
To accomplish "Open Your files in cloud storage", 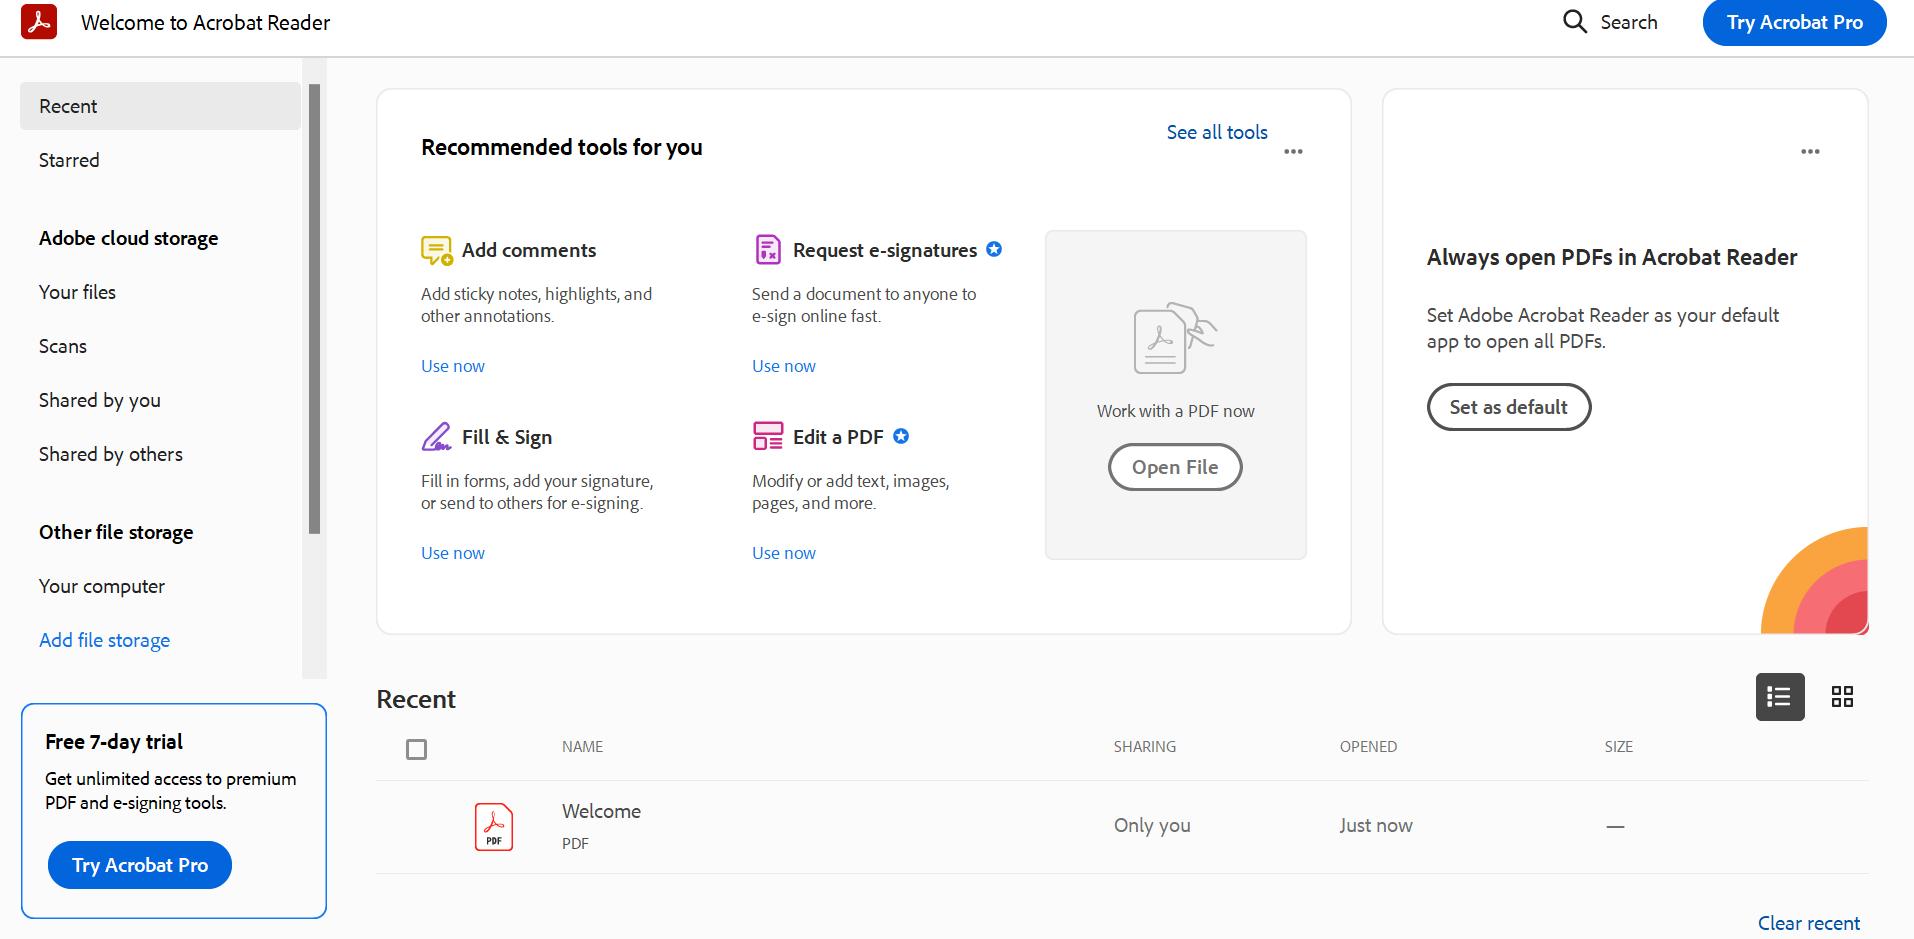I will (x=77, y=292).
